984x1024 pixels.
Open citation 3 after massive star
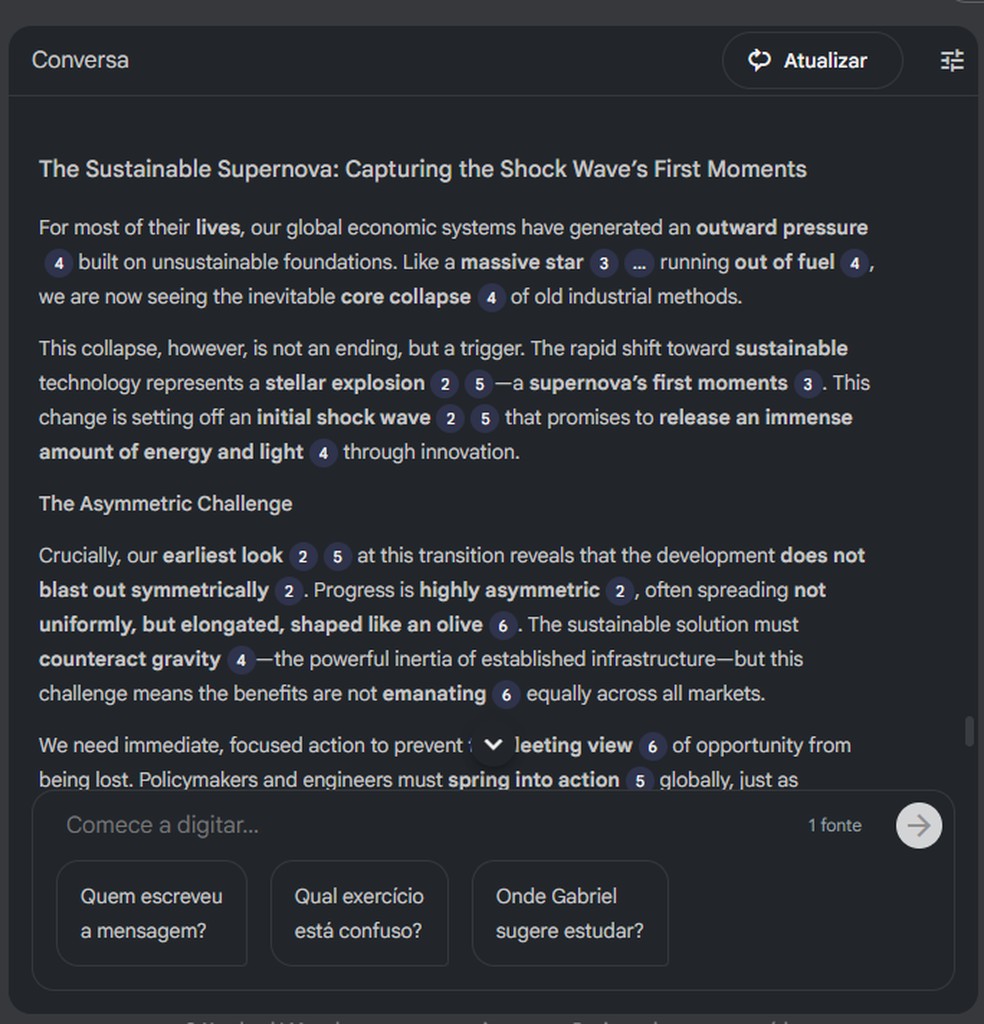pos(603,263)
